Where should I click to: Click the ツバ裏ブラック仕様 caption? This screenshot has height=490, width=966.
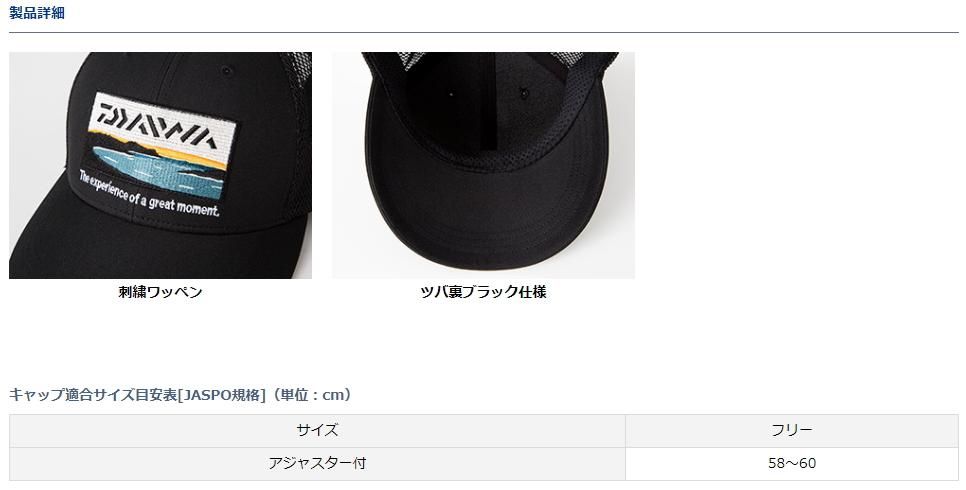(483, 292)
